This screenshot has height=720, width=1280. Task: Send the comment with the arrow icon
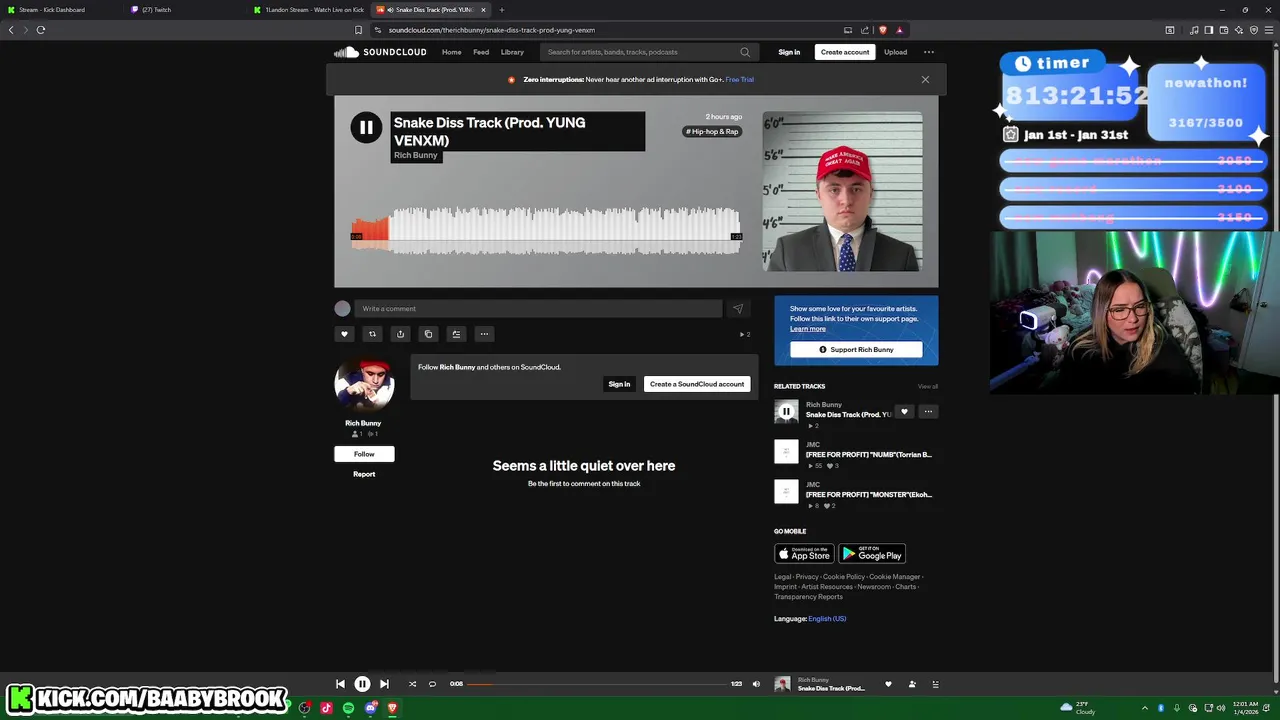coord(738,309)
